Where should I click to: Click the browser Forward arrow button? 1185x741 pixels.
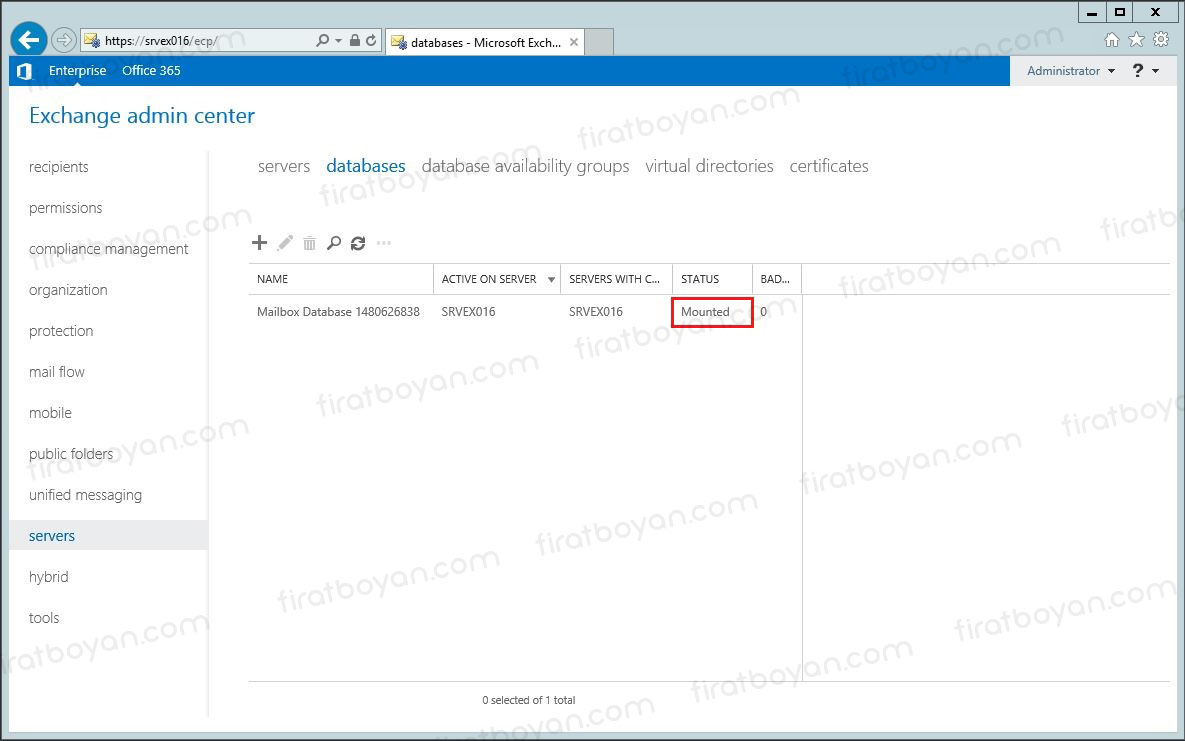click(x=64, y=40)
